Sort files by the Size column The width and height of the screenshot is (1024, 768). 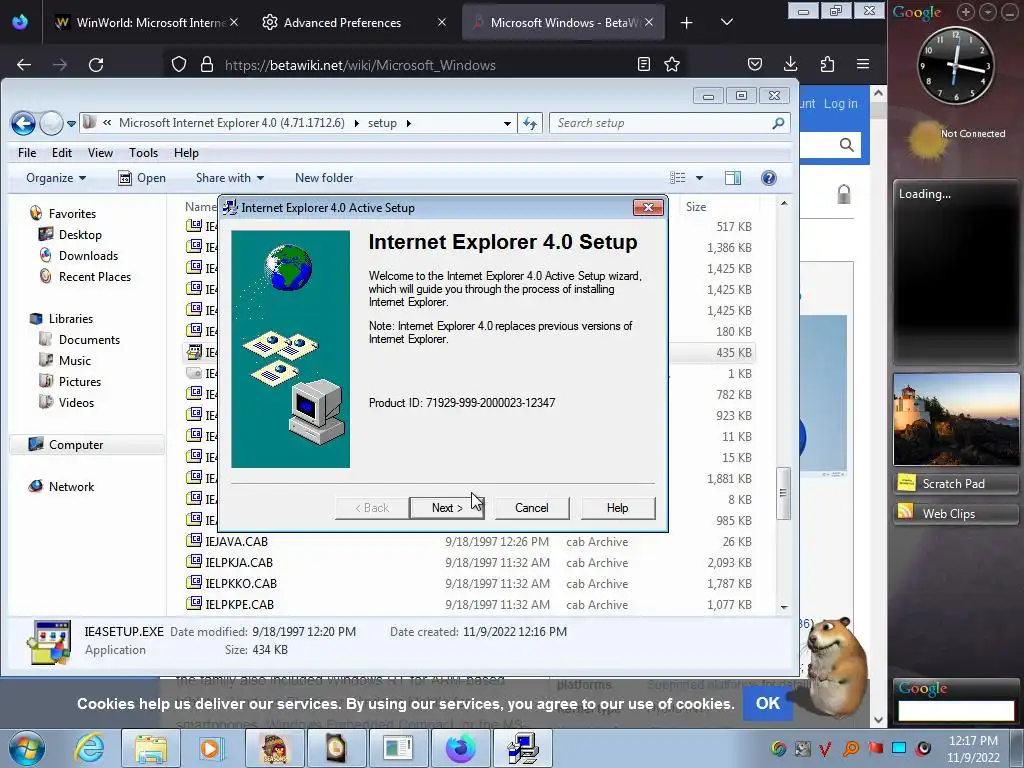click(696, 206)
